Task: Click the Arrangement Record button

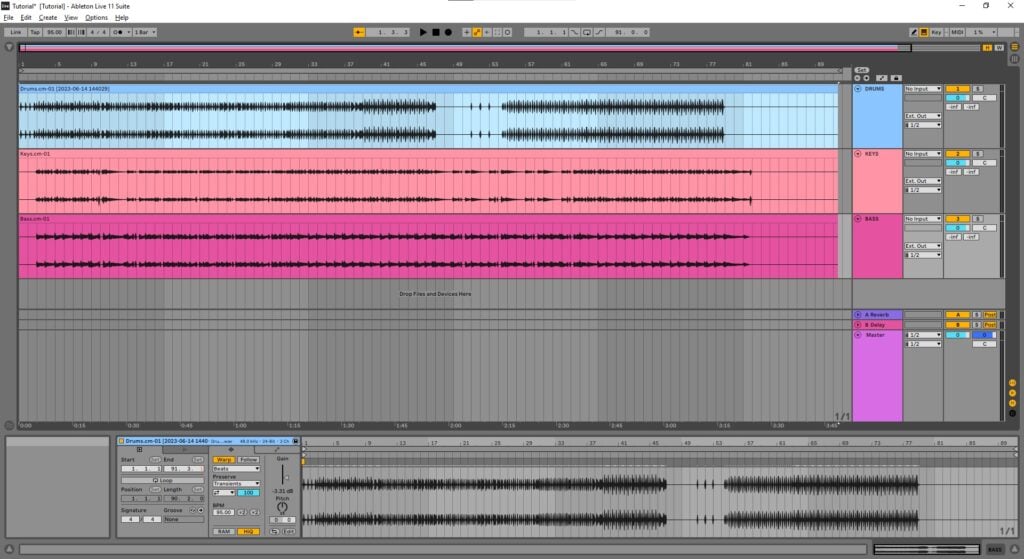Action: tap(448, 32)
